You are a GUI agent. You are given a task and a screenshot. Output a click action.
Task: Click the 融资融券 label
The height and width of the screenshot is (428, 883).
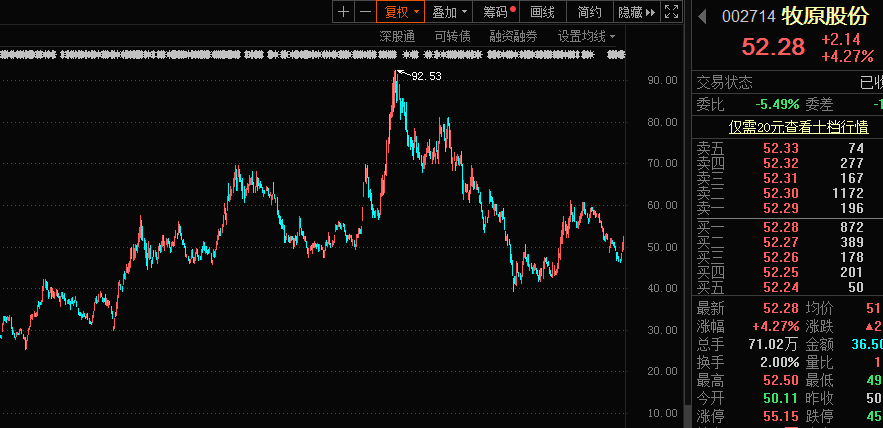513,36
